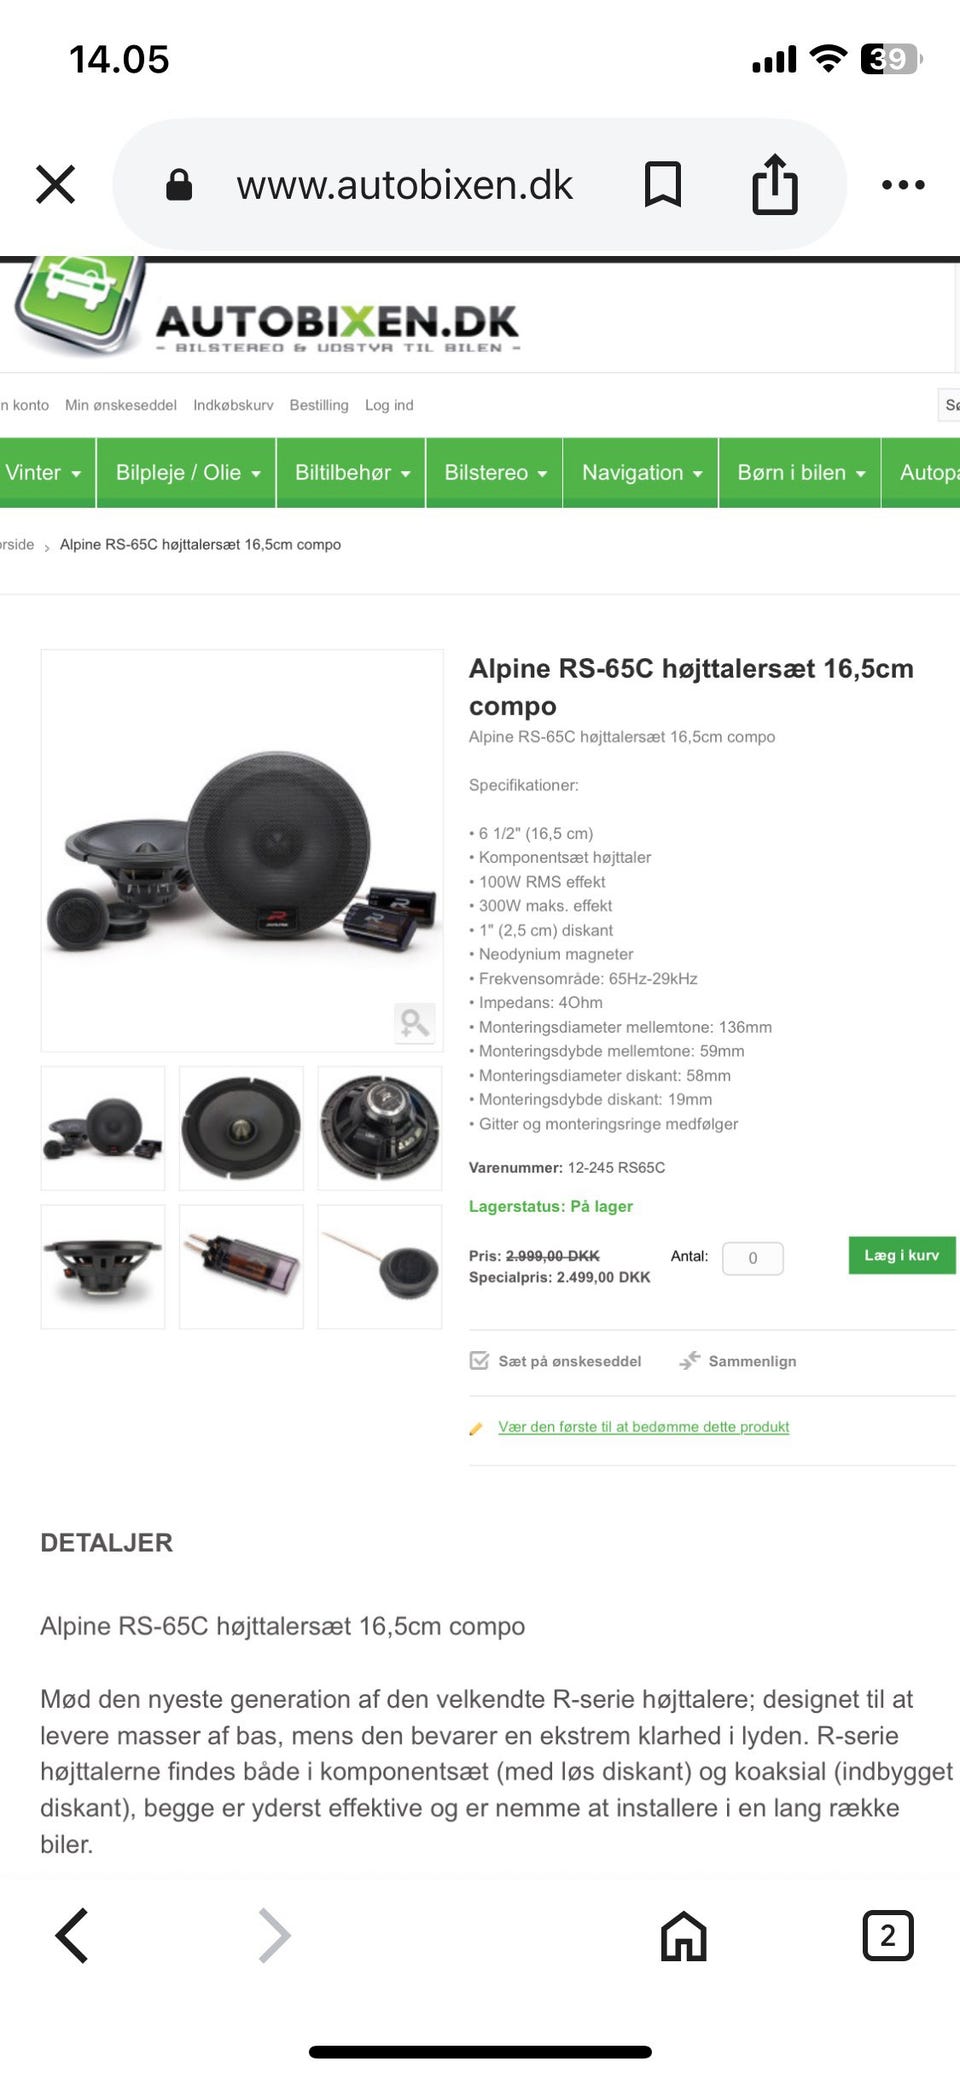Click the magnifier zoom icon on product image
Viewport: 960px width, 2079px height.
click(x=414, y=1023)
